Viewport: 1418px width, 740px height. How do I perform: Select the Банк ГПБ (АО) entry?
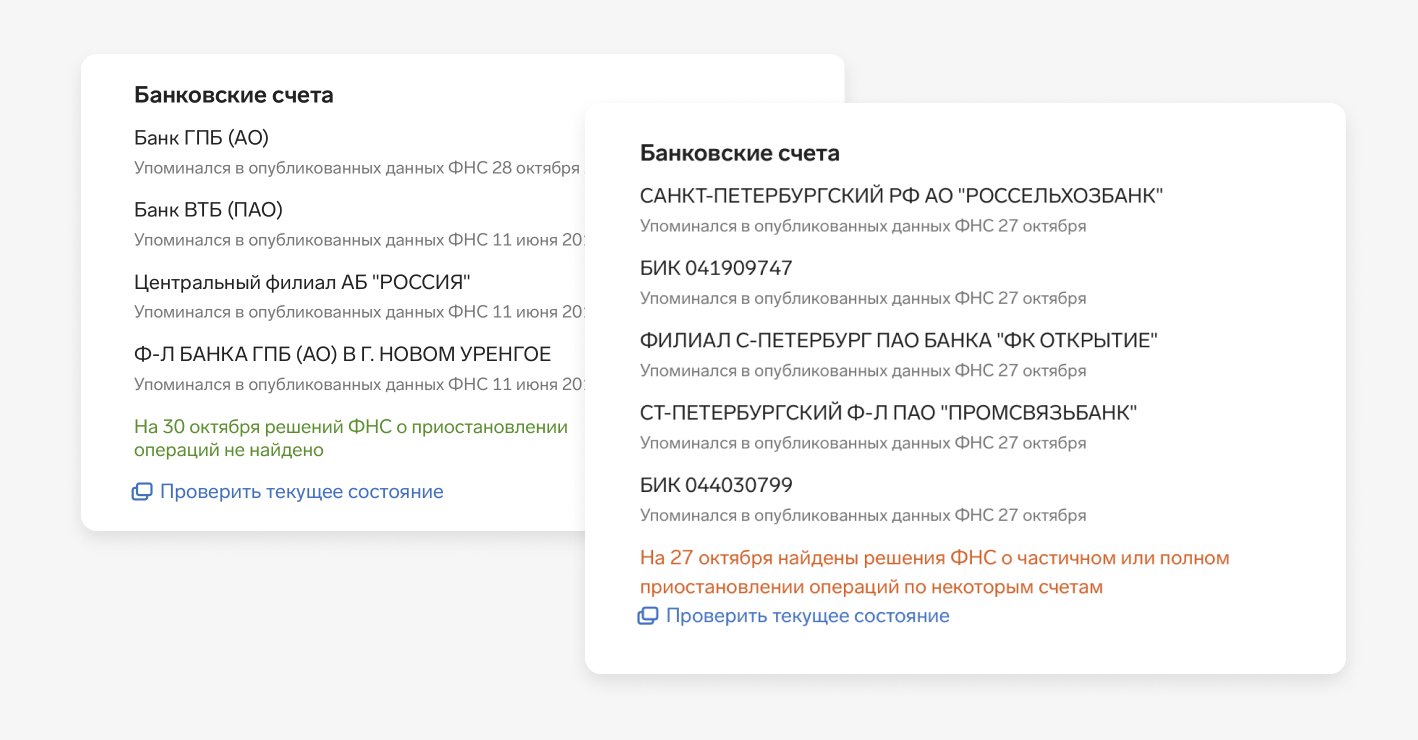coord(201,138)
